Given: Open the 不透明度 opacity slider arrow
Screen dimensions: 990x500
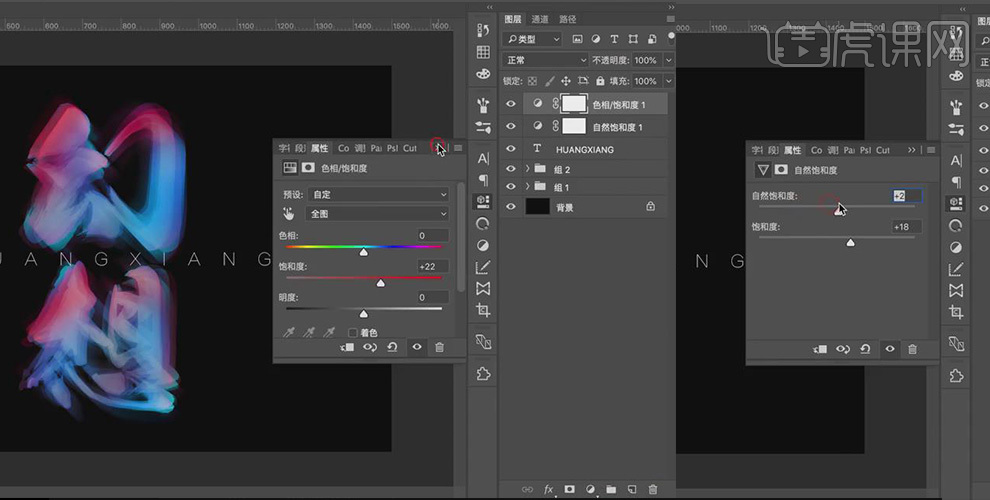Looking at the screenshot, I should tap(669, 60).
